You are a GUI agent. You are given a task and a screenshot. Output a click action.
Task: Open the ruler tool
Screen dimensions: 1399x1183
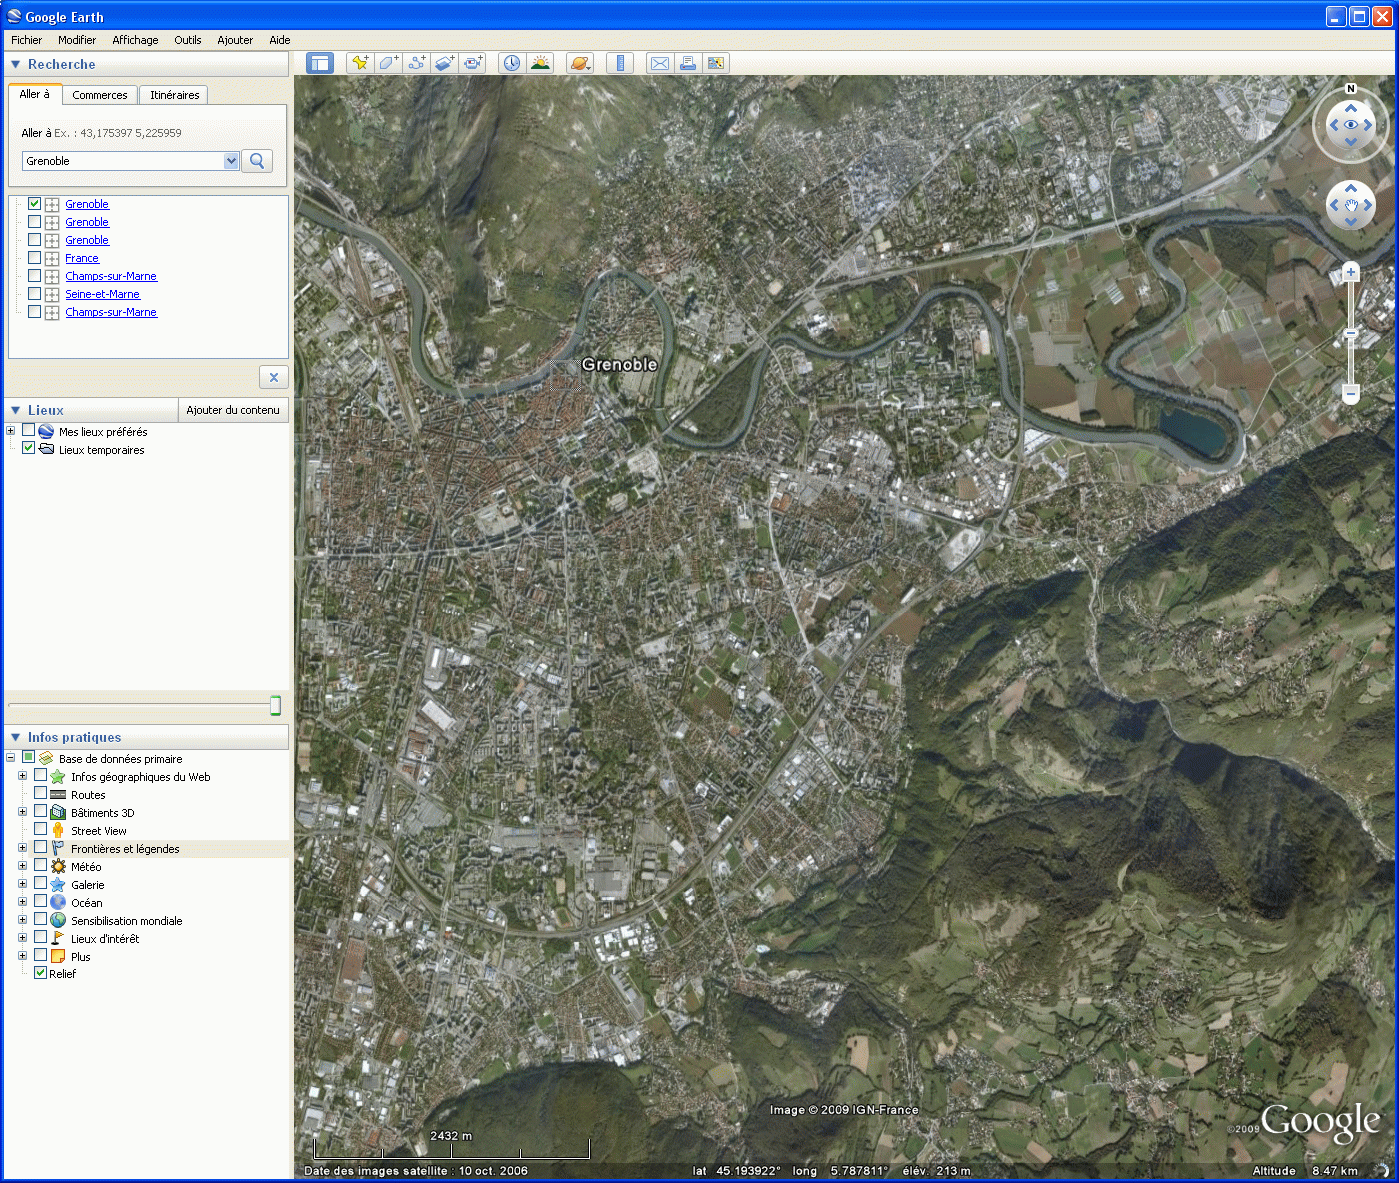[x=620, y=63]
